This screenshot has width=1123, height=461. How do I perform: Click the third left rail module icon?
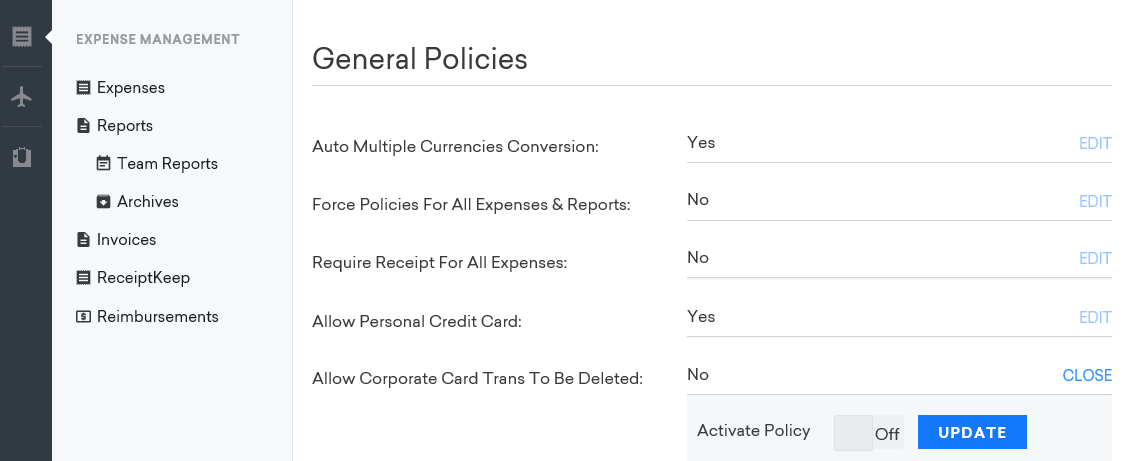[x=22, y=157]
